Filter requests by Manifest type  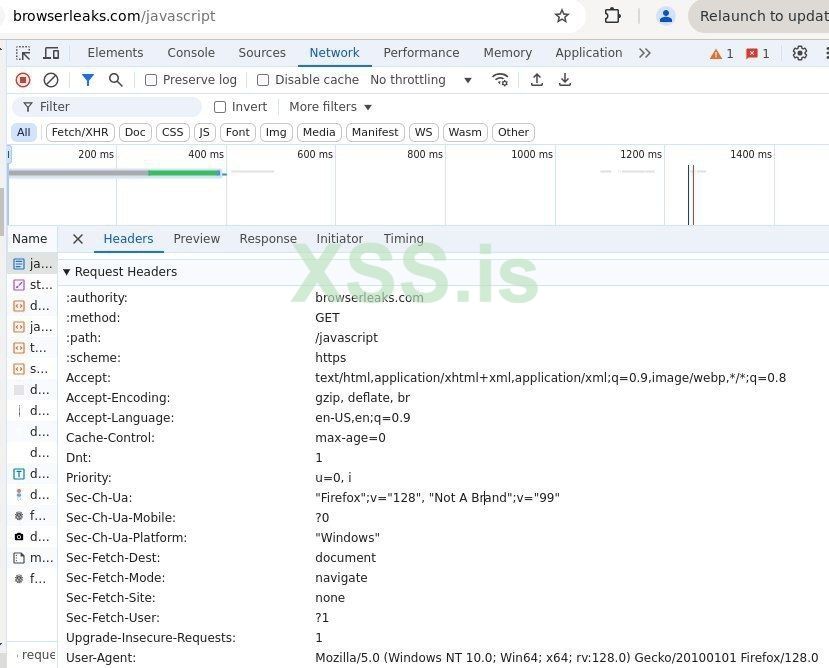375,132
